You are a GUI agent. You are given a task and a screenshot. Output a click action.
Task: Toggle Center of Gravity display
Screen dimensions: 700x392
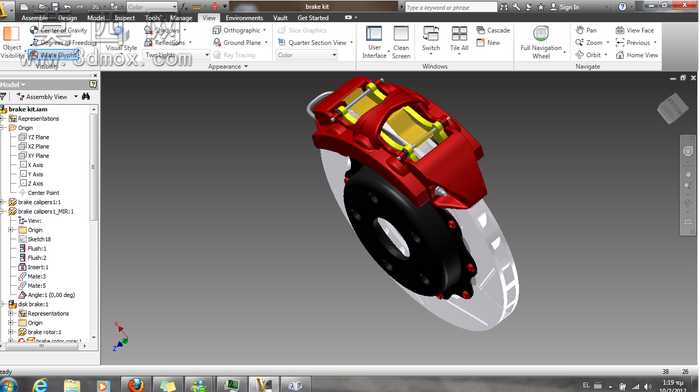58,30
